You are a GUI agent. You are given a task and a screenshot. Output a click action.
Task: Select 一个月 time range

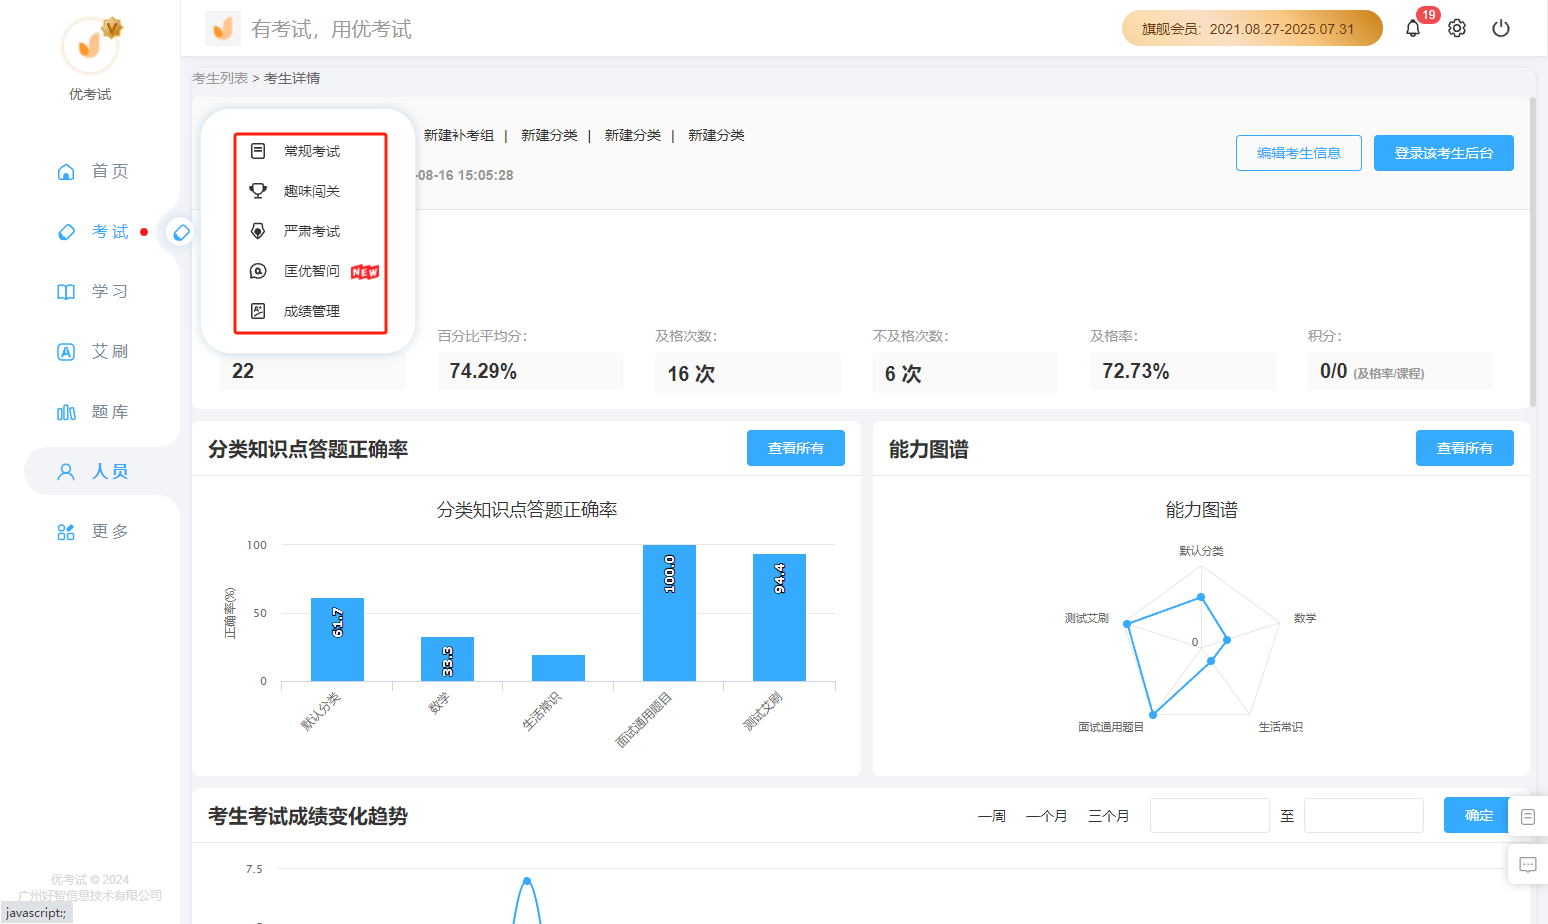(1046, 816)
